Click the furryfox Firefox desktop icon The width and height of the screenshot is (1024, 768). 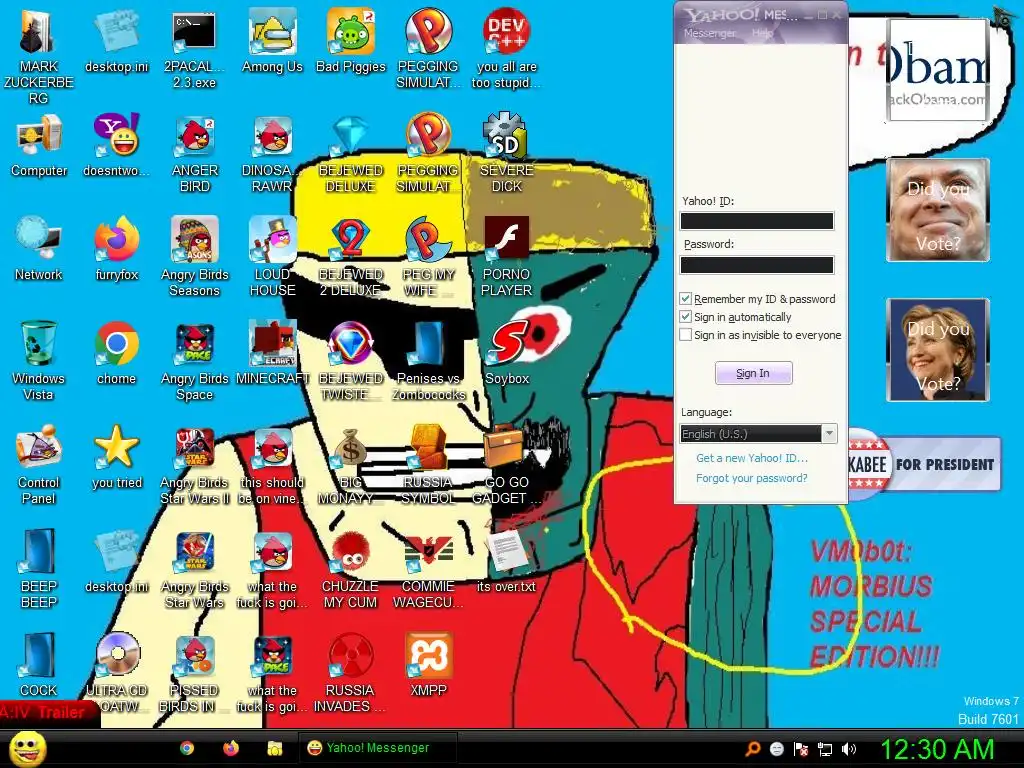[116, 249]
